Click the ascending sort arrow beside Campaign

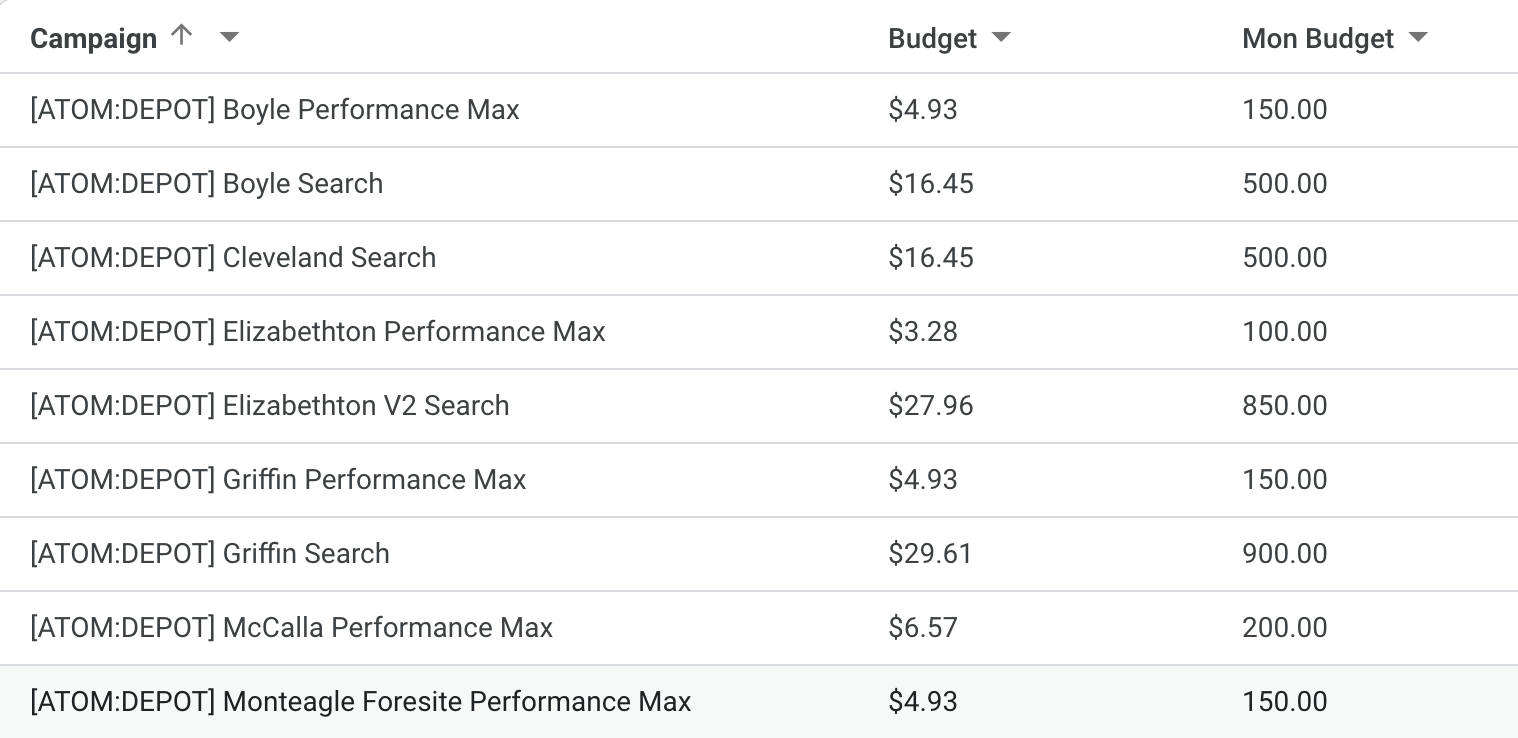click(181, 36)
